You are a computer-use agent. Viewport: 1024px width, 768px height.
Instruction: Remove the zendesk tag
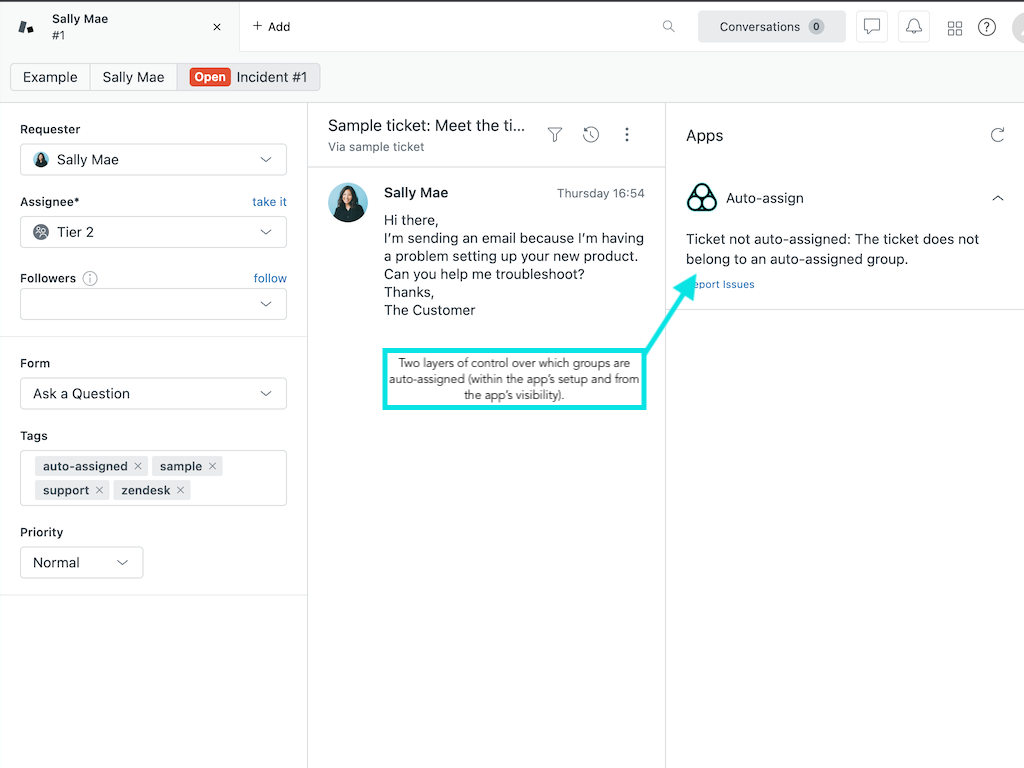point(181,490)
